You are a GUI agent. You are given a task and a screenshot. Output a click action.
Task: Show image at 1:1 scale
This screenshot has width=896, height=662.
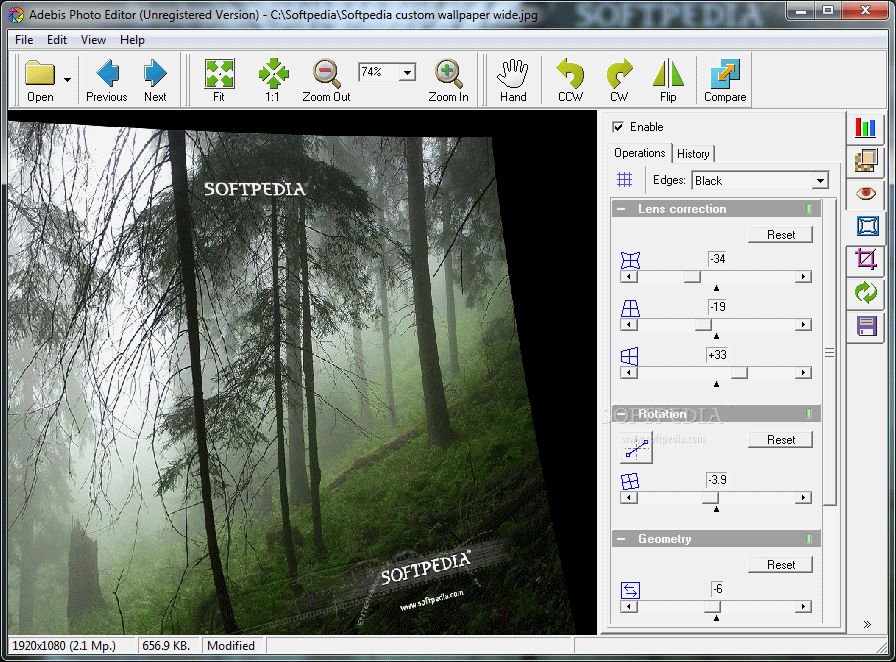point(273,80)
